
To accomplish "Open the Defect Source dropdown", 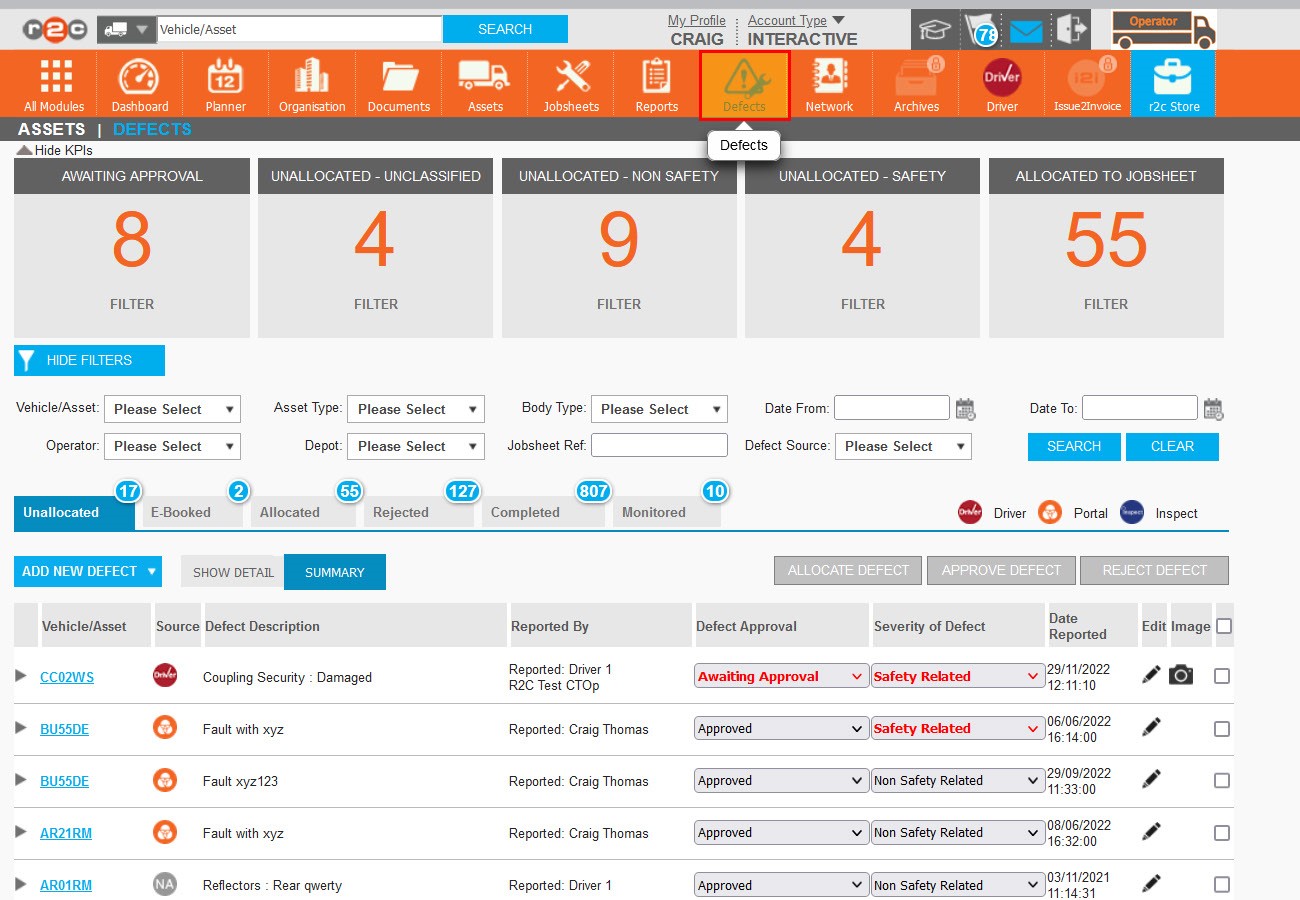I will pyautogui.click(x=902, y=446).
